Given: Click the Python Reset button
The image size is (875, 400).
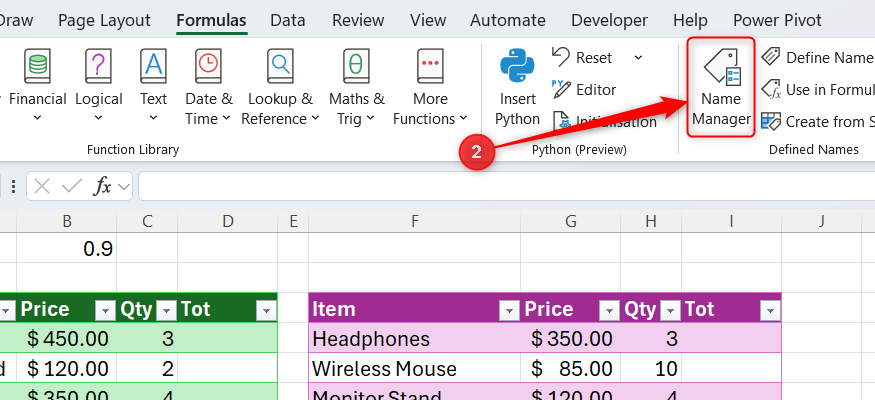Looking at the screenshot, I should pyautogui.click(x=583, y=57).
